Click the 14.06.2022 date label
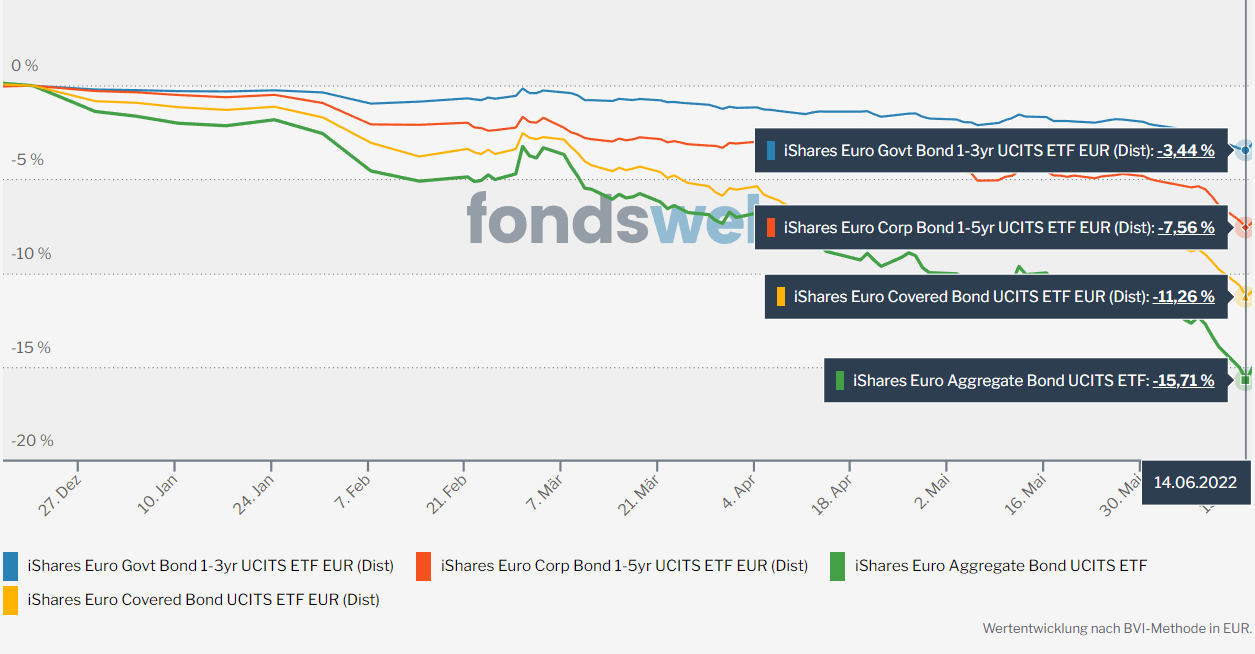The height and width of the screenshot is (654, 1255). point(1195,482)
